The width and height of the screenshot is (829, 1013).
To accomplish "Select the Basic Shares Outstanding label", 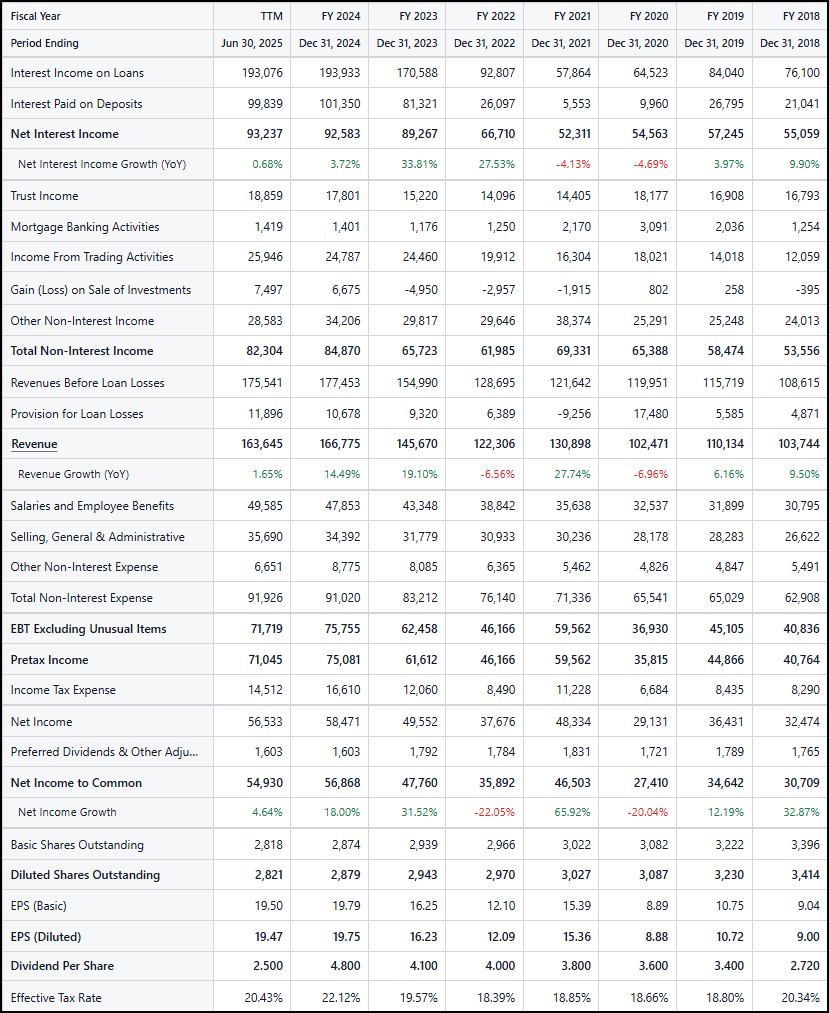I will 77,845.
